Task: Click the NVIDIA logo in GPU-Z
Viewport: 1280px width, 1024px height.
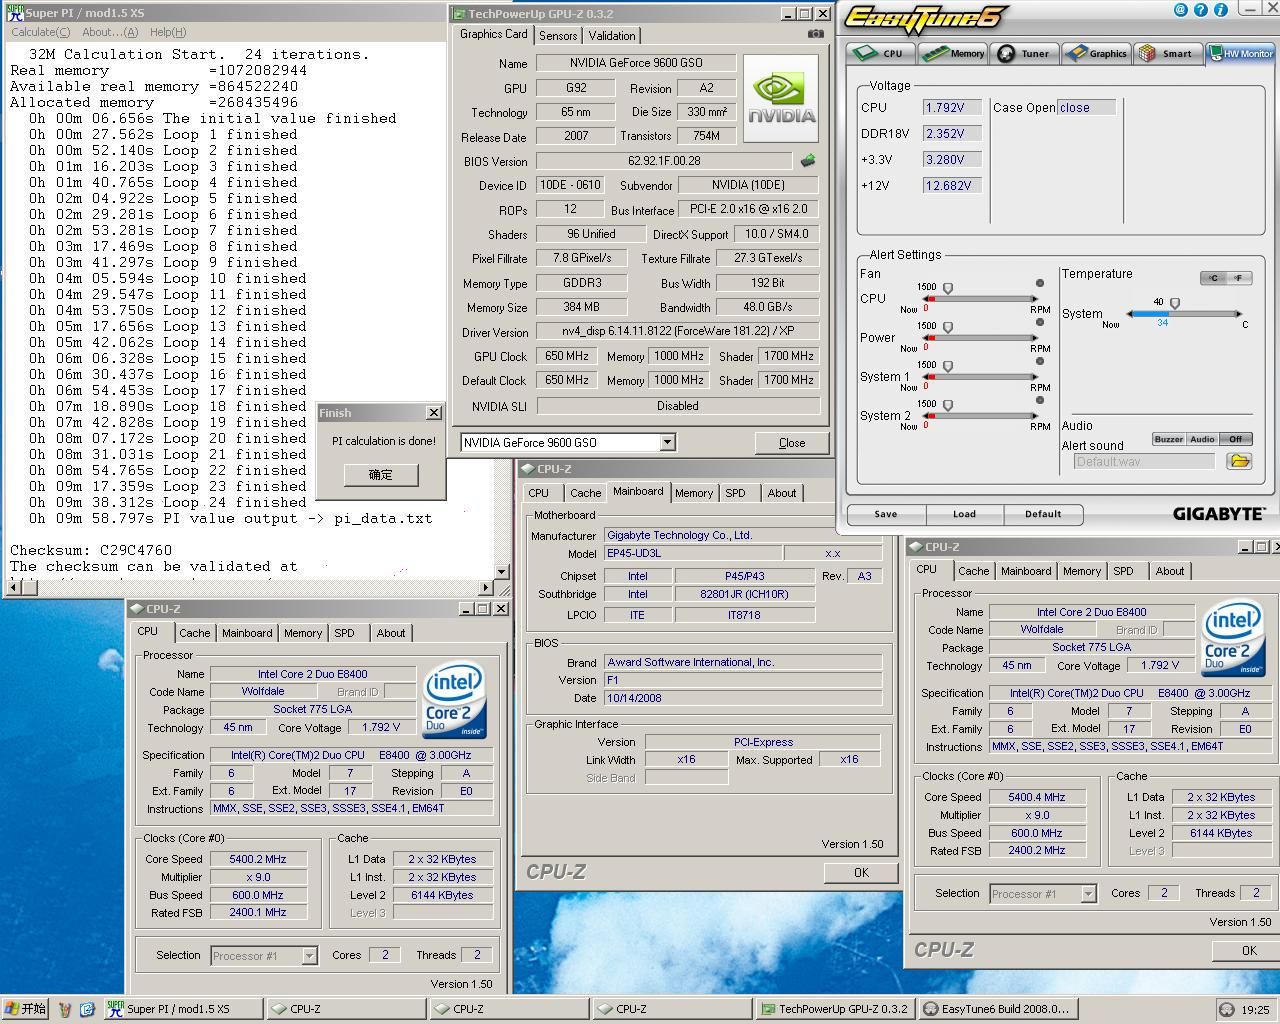Action: pos(781,97)
